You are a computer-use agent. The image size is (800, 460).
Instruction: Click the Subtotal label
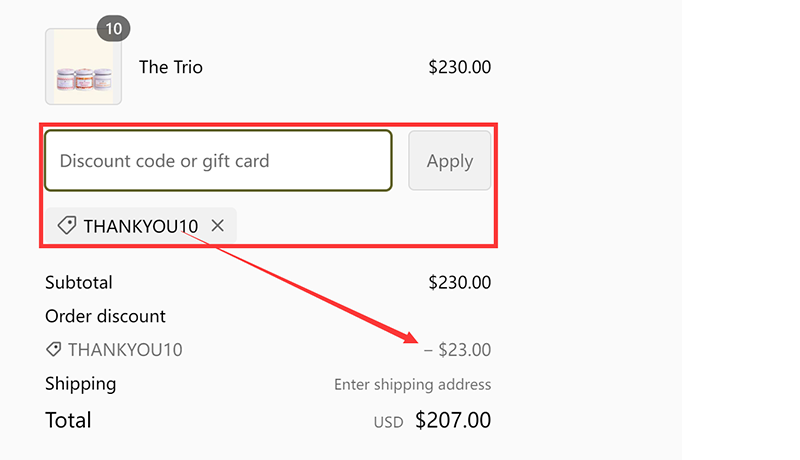[x=79, y=283]
